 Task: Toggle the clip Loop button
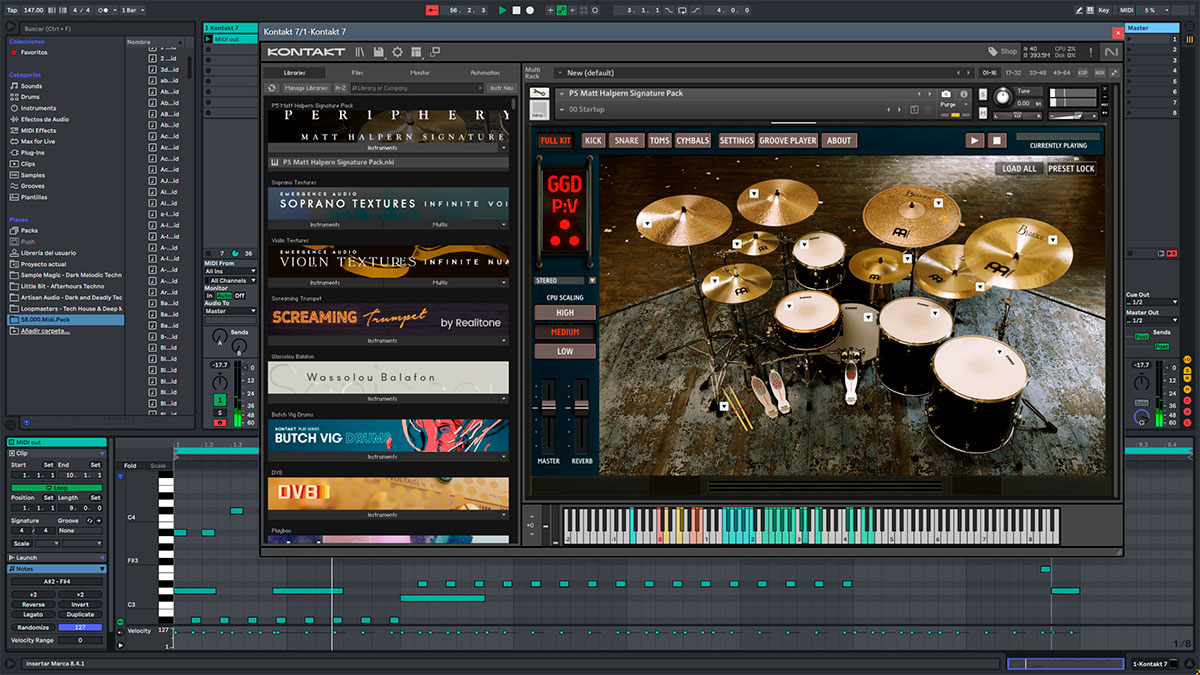pos(56,487)
